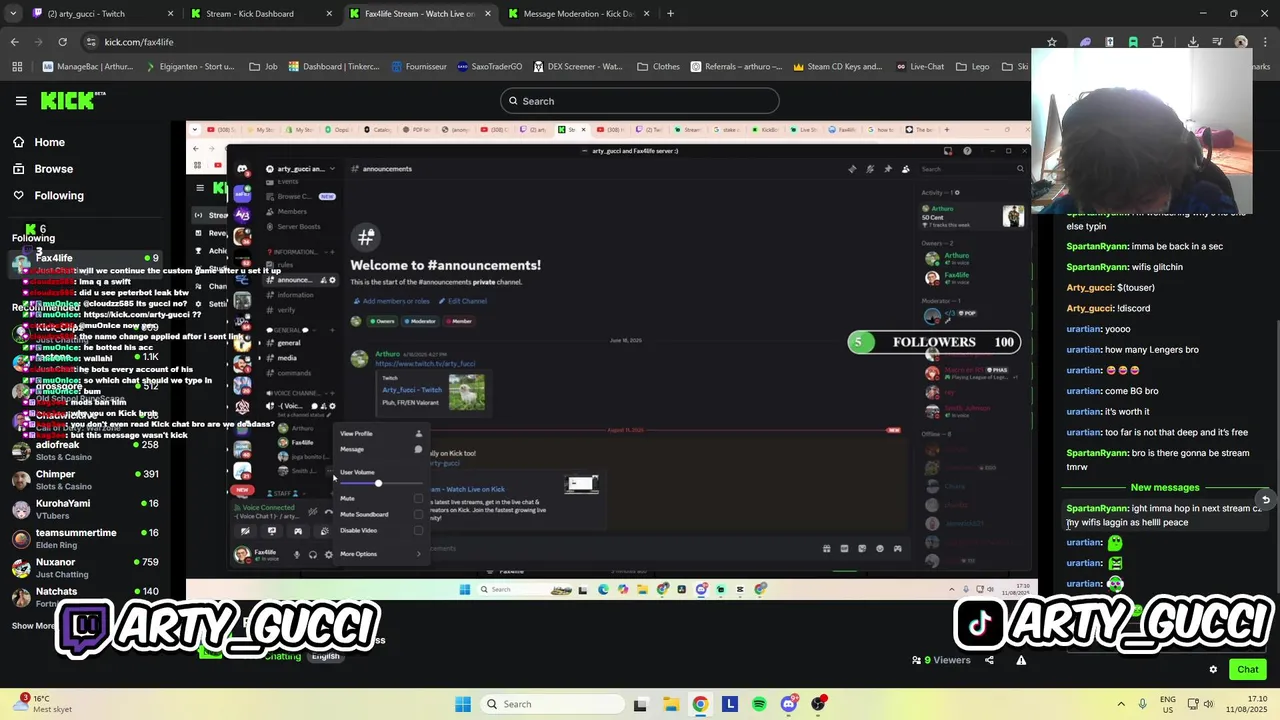
Task: Open KurohaYami channel in sidebar
Action: pyautogui.click(x=86, y=510)
